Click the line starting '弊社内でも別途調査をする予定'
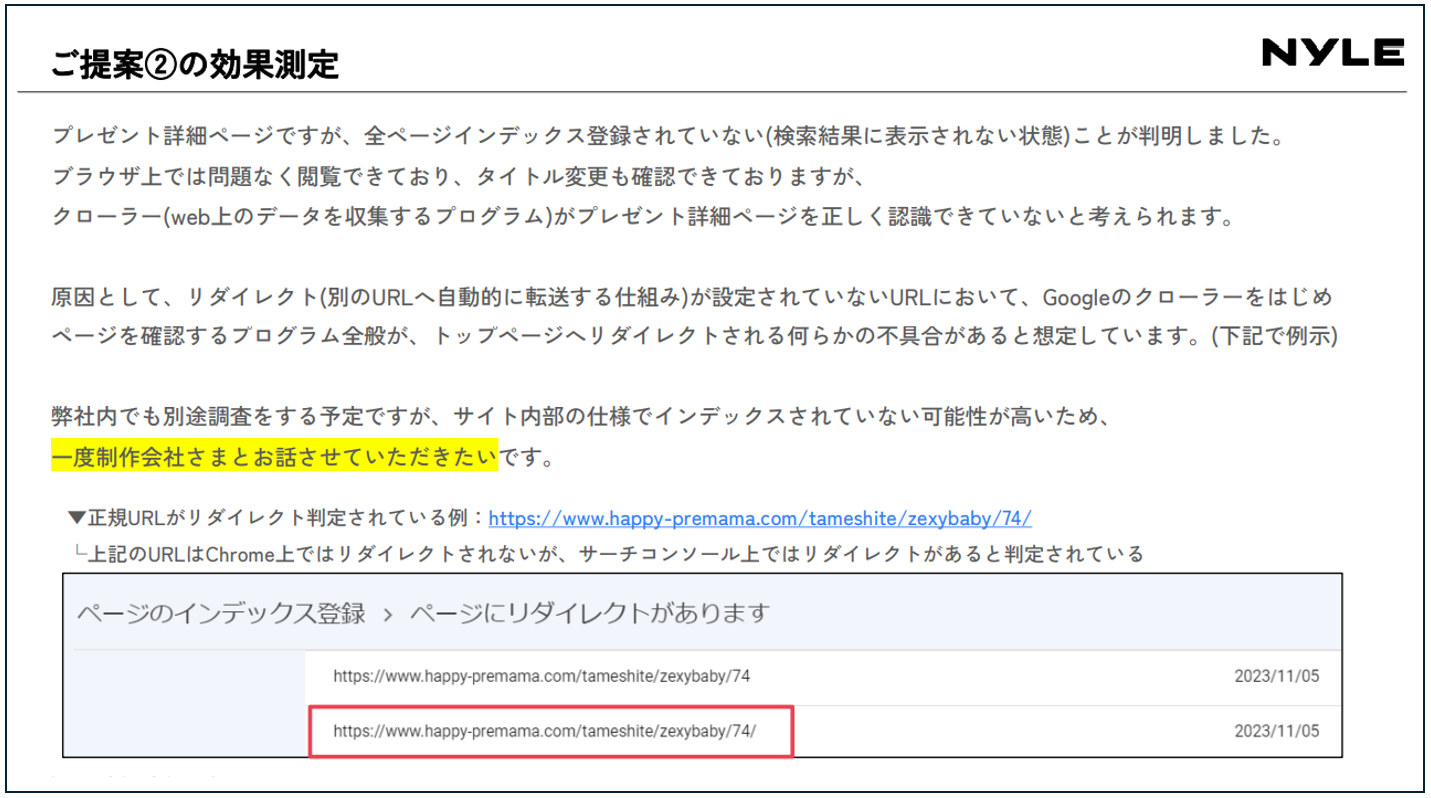Screen dimensions: 1431x798 pos(581,417)
